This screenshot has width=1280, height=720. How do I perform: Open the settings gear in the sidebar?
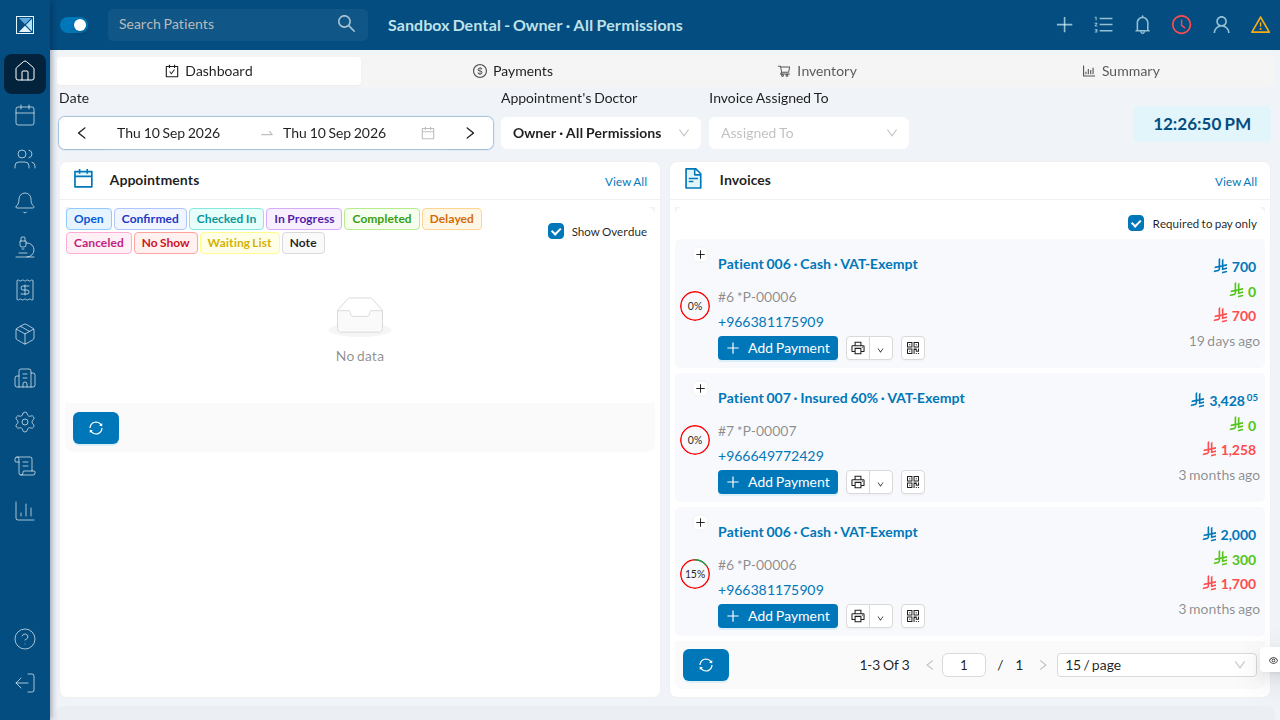coord(25,422)
